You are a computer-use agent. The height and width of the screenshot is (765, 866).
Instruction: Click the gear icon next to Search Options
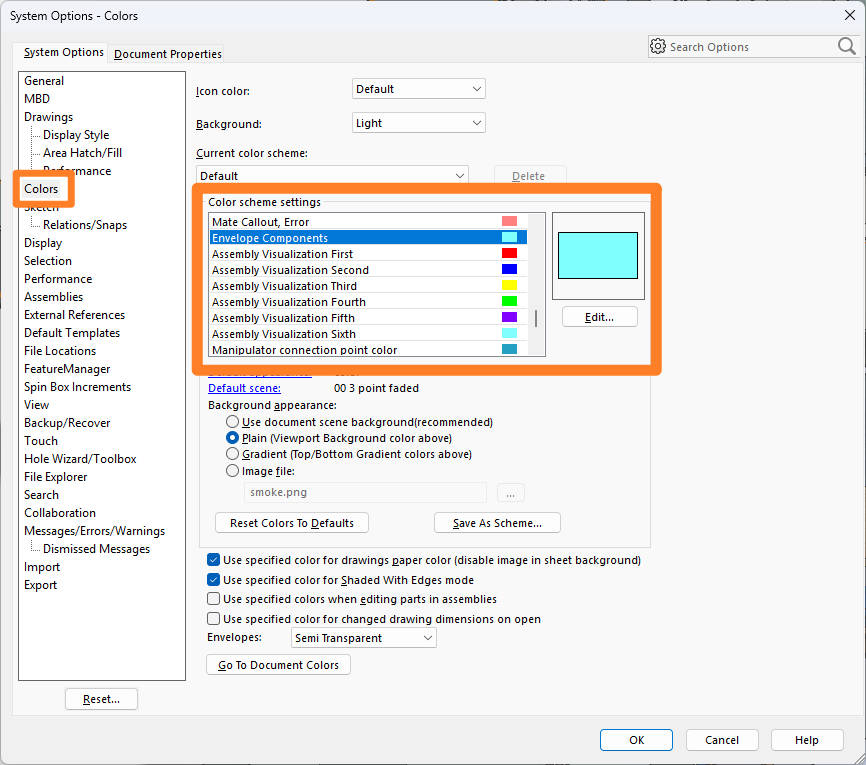658,46
